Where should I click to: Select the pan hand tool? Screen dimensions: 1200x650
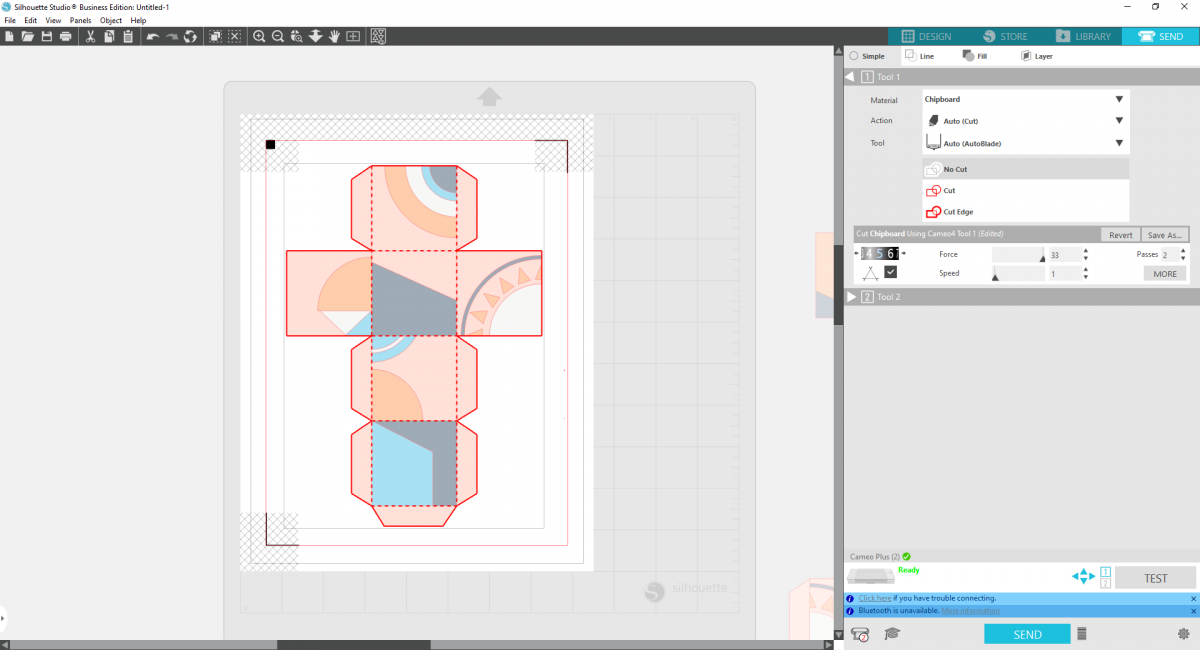point(334,36)
